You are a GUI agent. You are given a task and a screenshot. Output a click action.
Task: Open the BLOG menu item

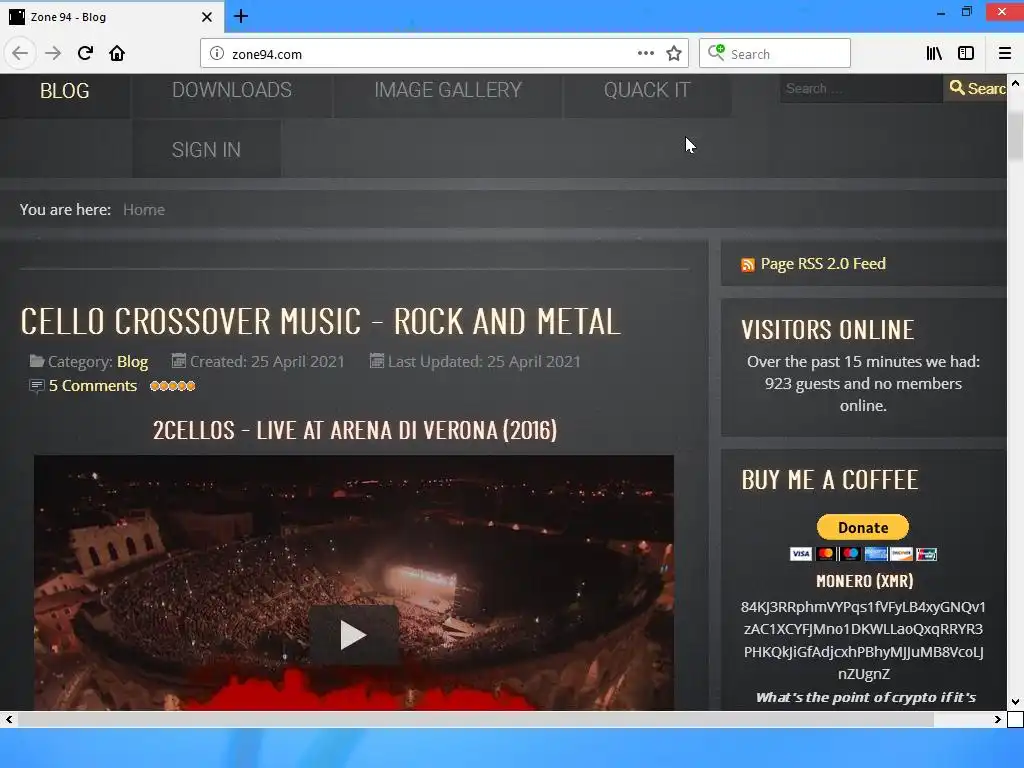(65, 91)
